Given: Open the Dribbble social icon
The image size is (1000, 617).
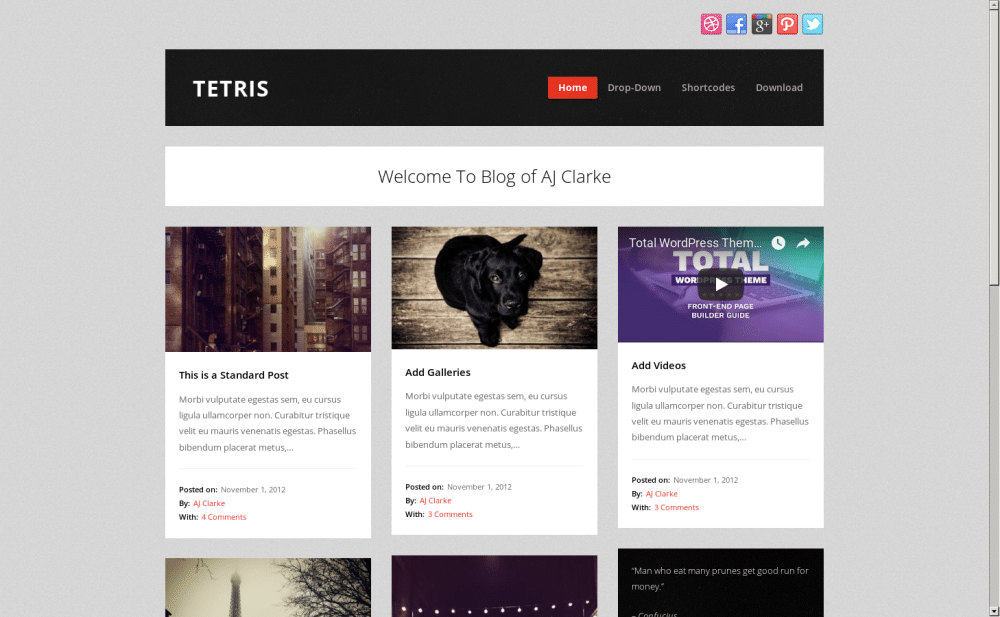Looking at the screenshot, I should [711, 25].
